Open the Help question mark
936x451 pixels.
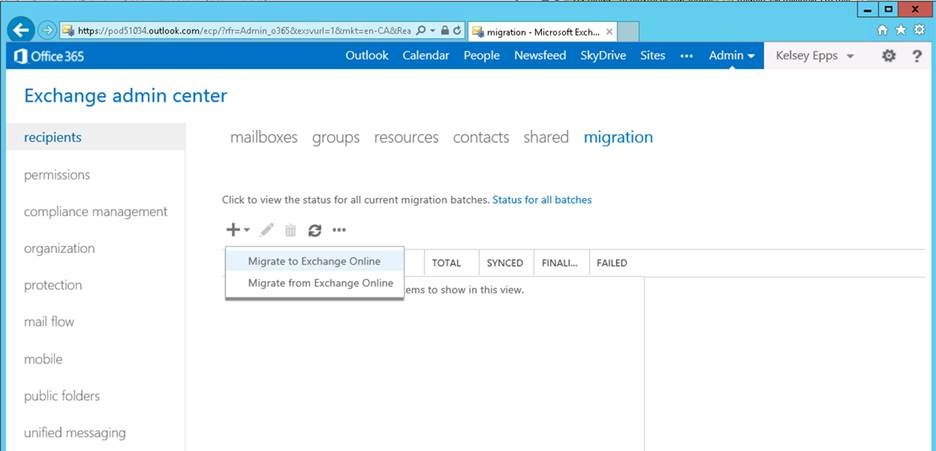(917, 56)
